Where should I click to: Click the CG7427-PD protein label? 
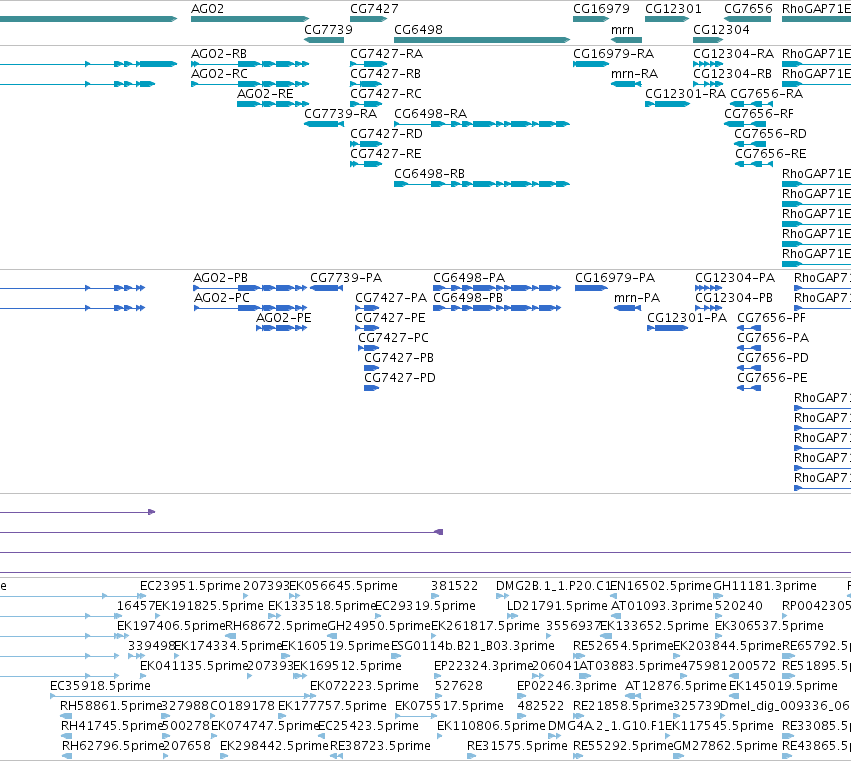tap(399, 378)
